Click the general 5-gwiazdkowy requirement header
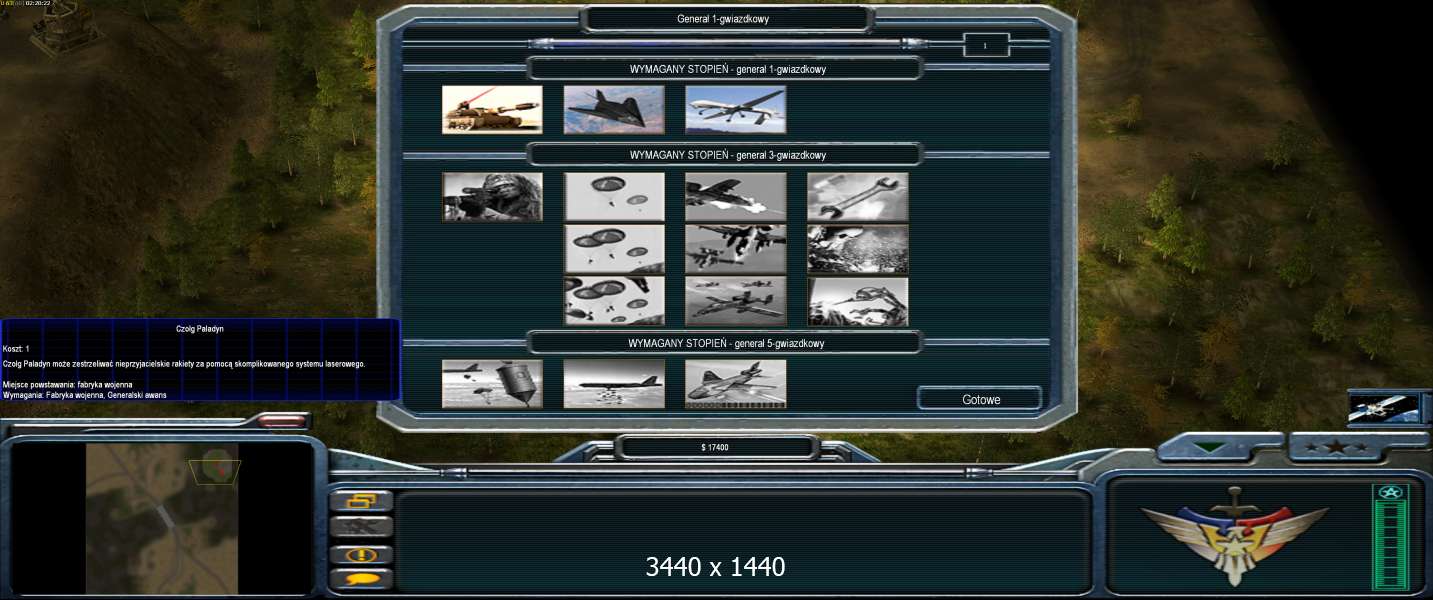 (x=724, y=343)
